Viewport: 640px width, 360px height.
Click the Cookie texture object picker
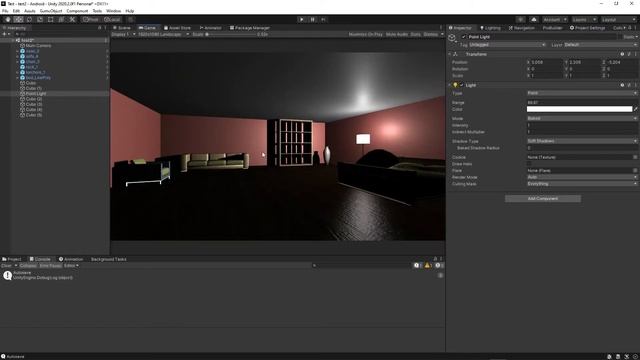click(635, 157)
